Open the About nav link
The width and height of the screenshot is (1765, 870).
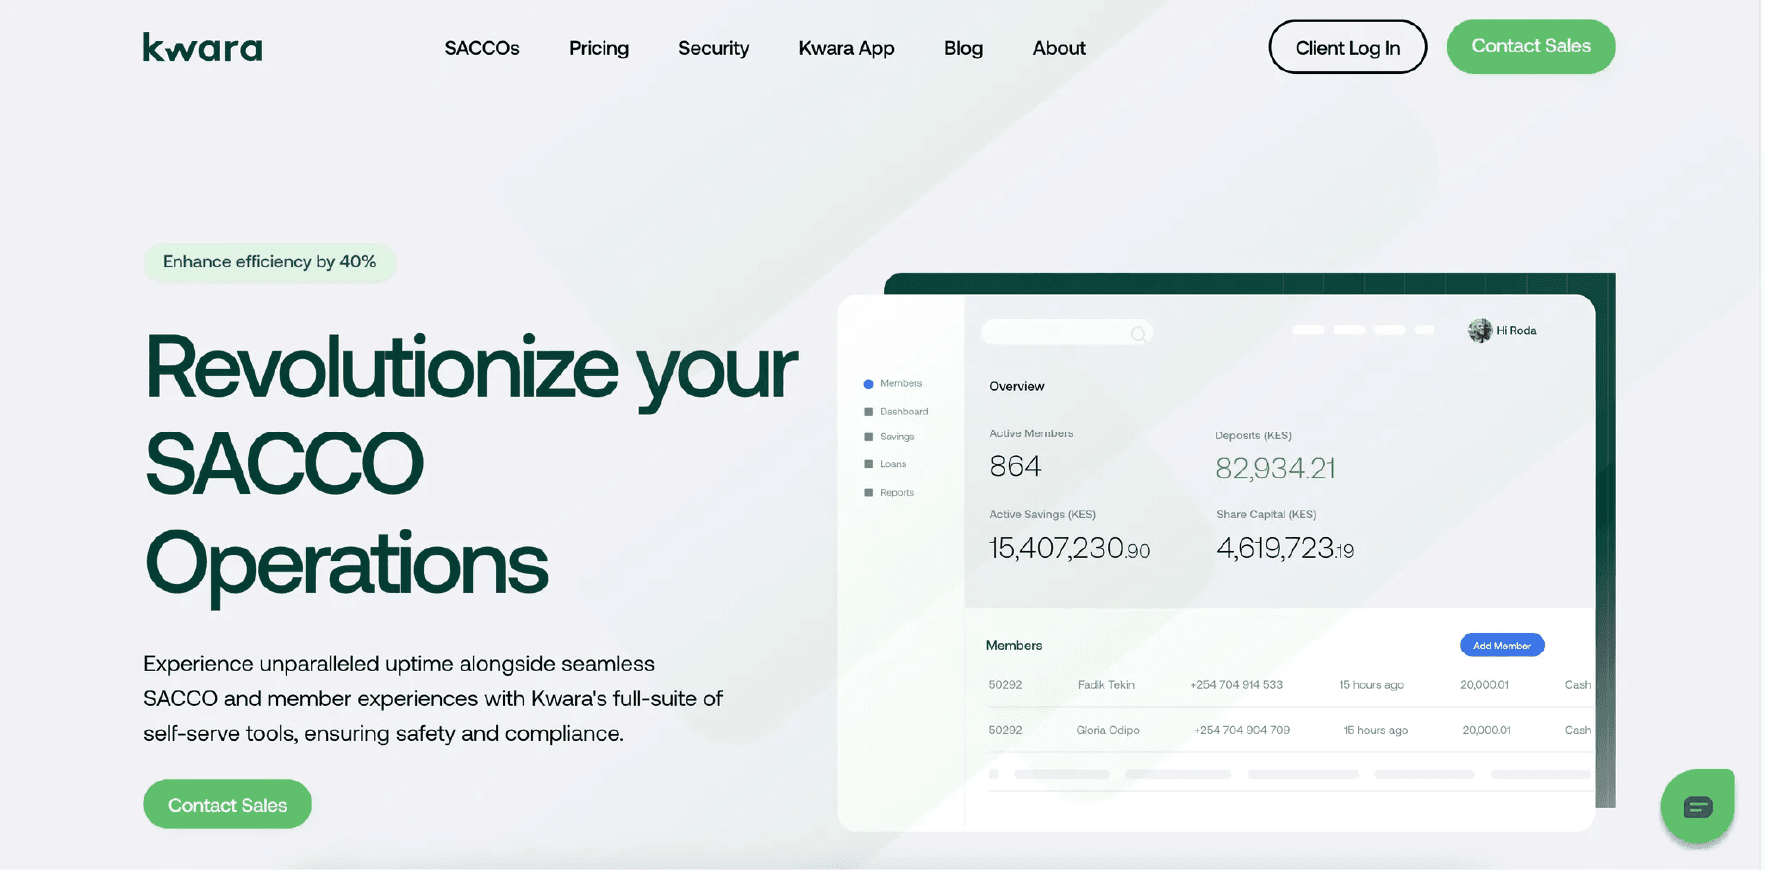point(1059,48)
